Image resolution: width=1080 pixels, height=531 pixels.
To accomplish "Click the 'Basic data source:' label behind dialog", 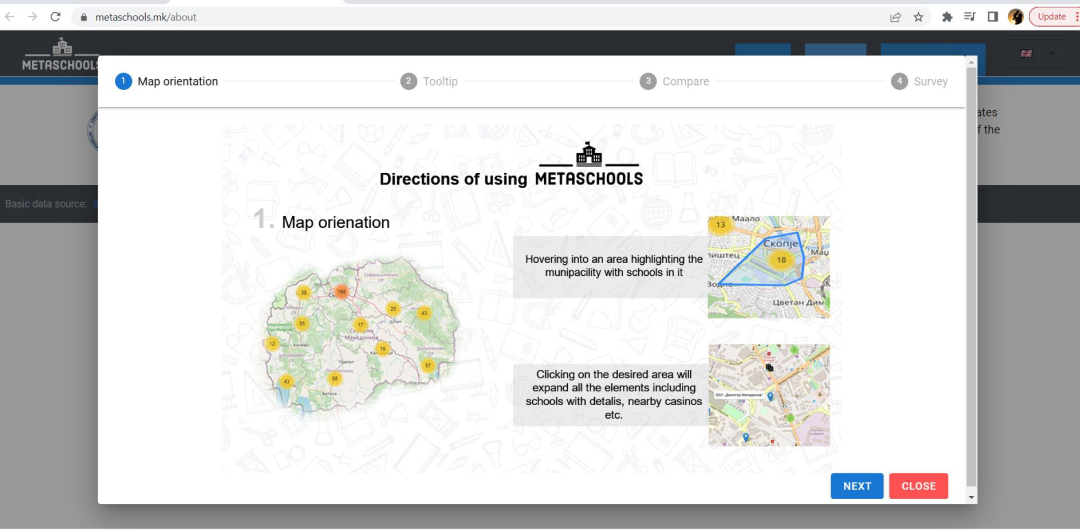I will click(46, 204).
